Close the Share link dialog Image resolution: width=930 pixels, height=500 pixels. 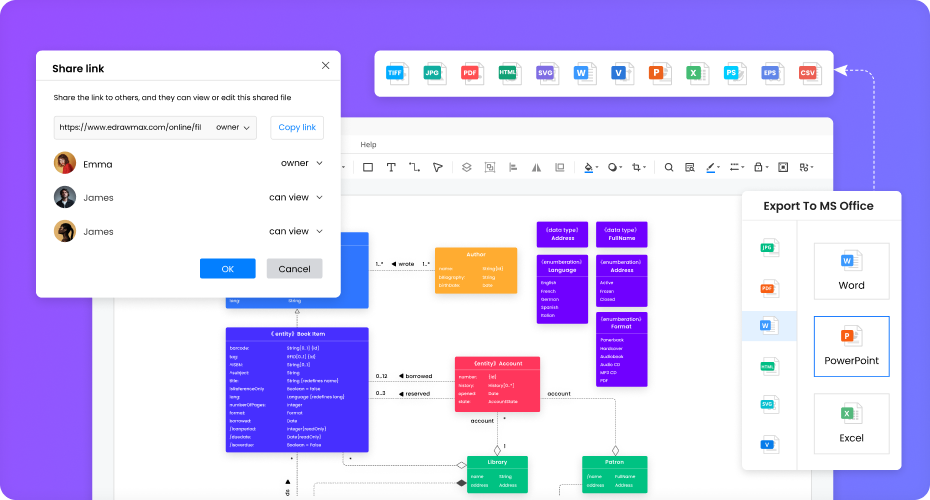pos(325,65)
